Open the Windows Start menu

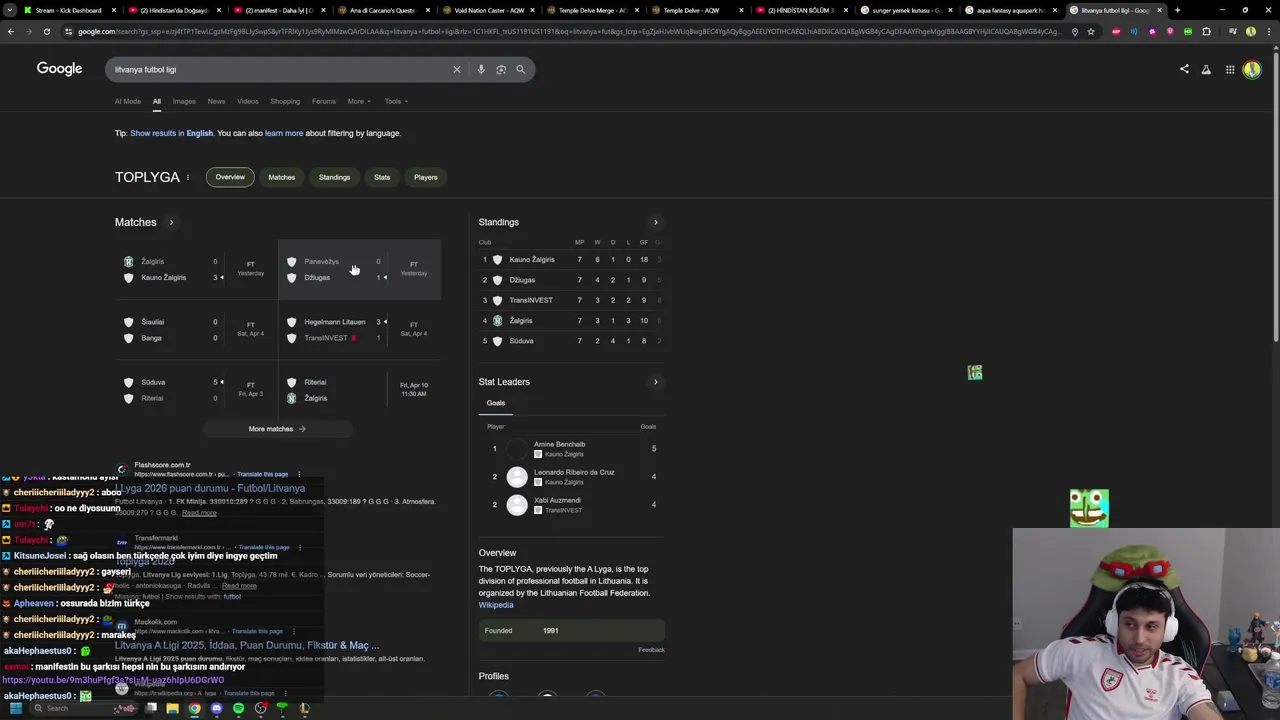(x=15, y=708)
